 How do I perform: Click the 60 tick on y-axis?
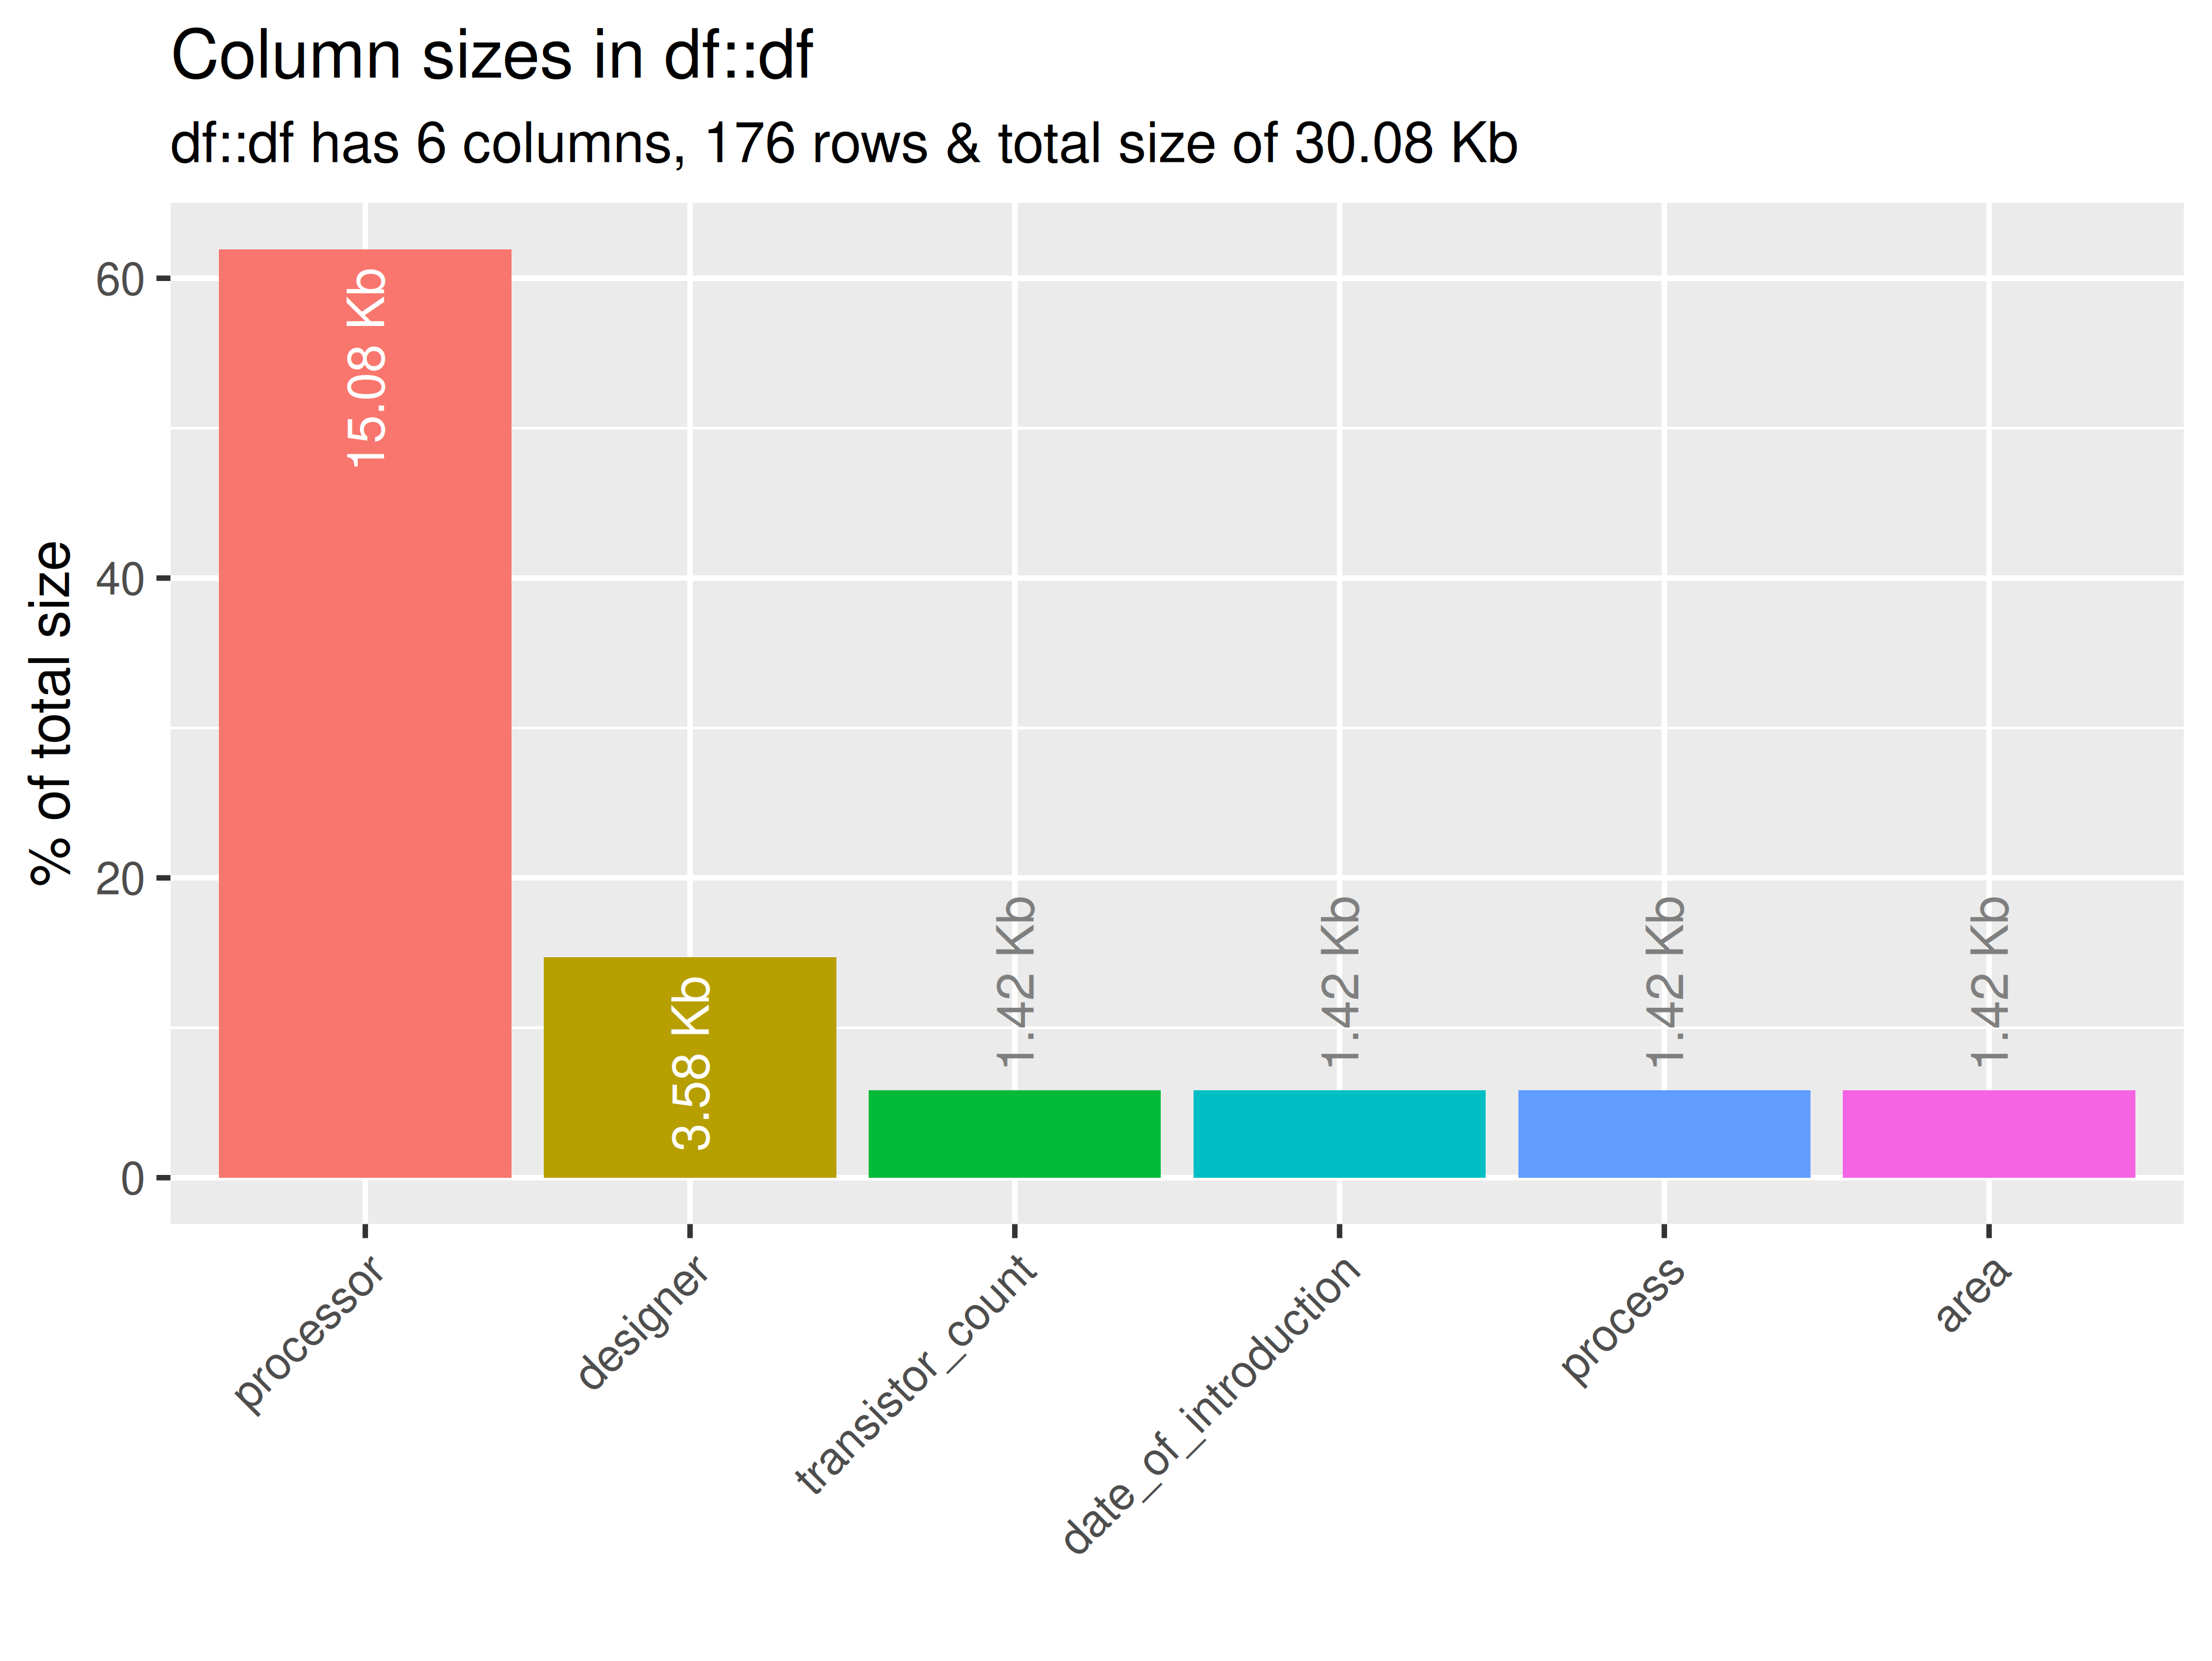point(120,280)
